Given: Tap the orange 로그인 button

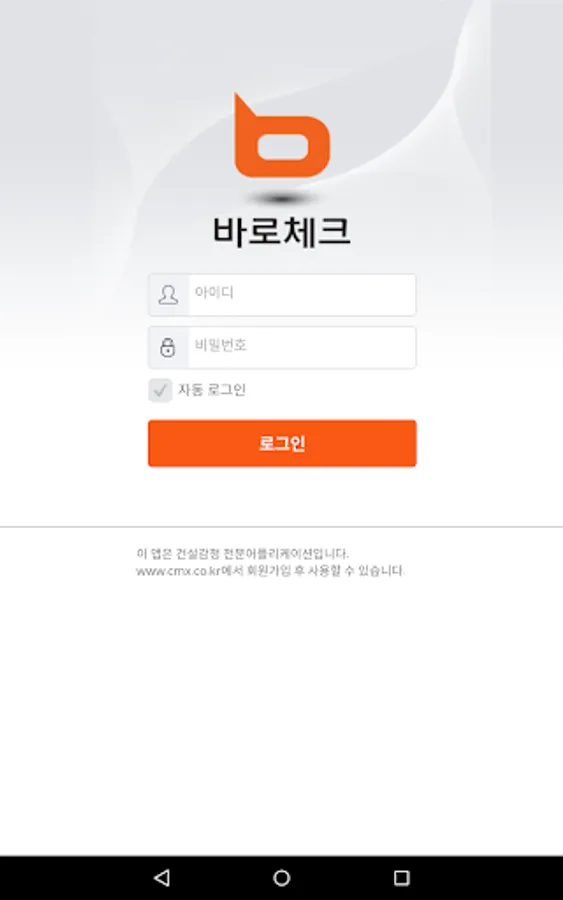Looking at the screenshot, I should pyautogui.click(x=282, y=443).
